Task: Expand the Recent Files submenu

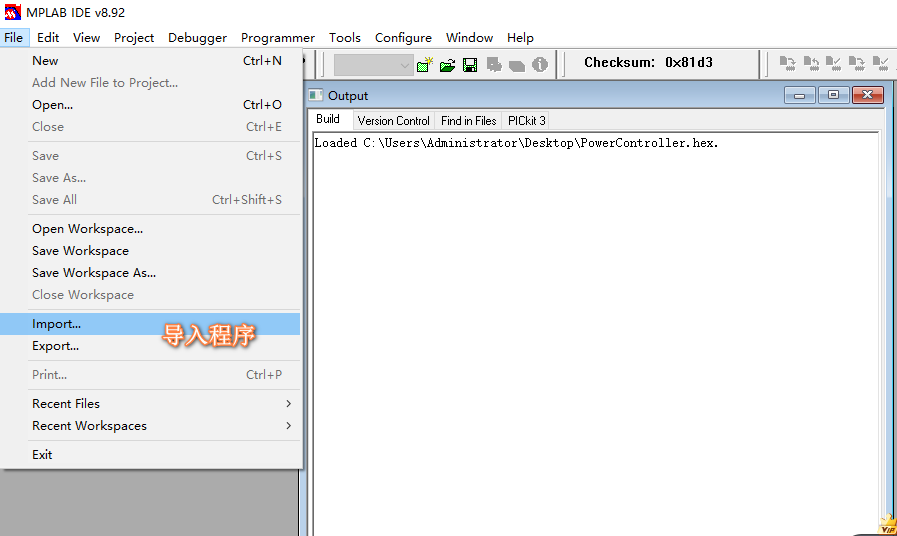Action: coord(151,404)
